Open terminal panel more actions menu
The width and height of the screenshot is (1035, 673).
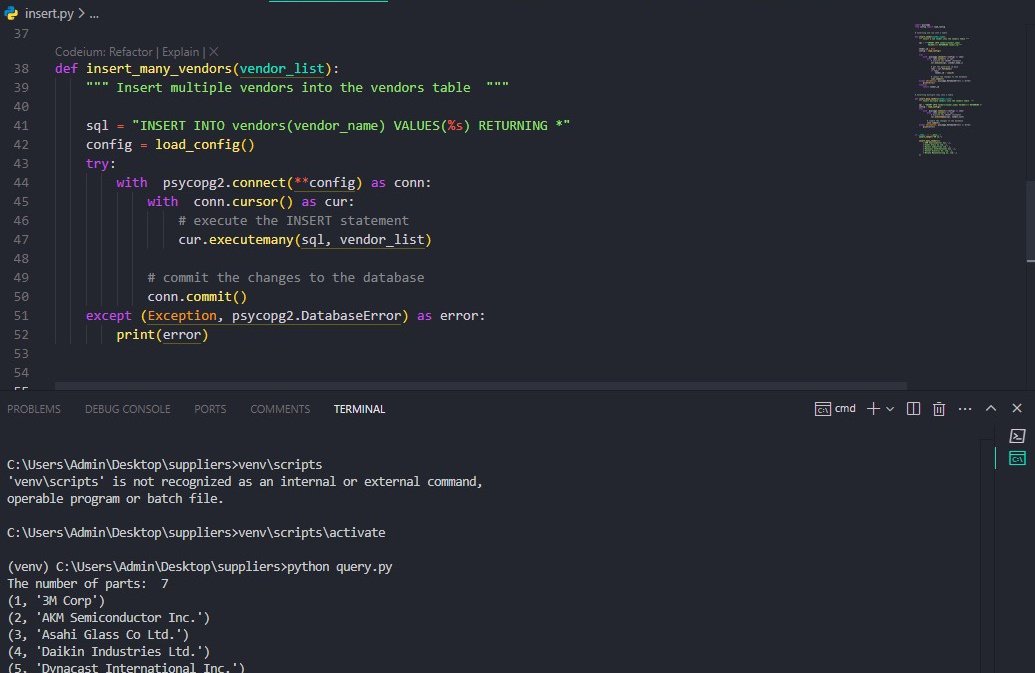[x=965, y=409]
